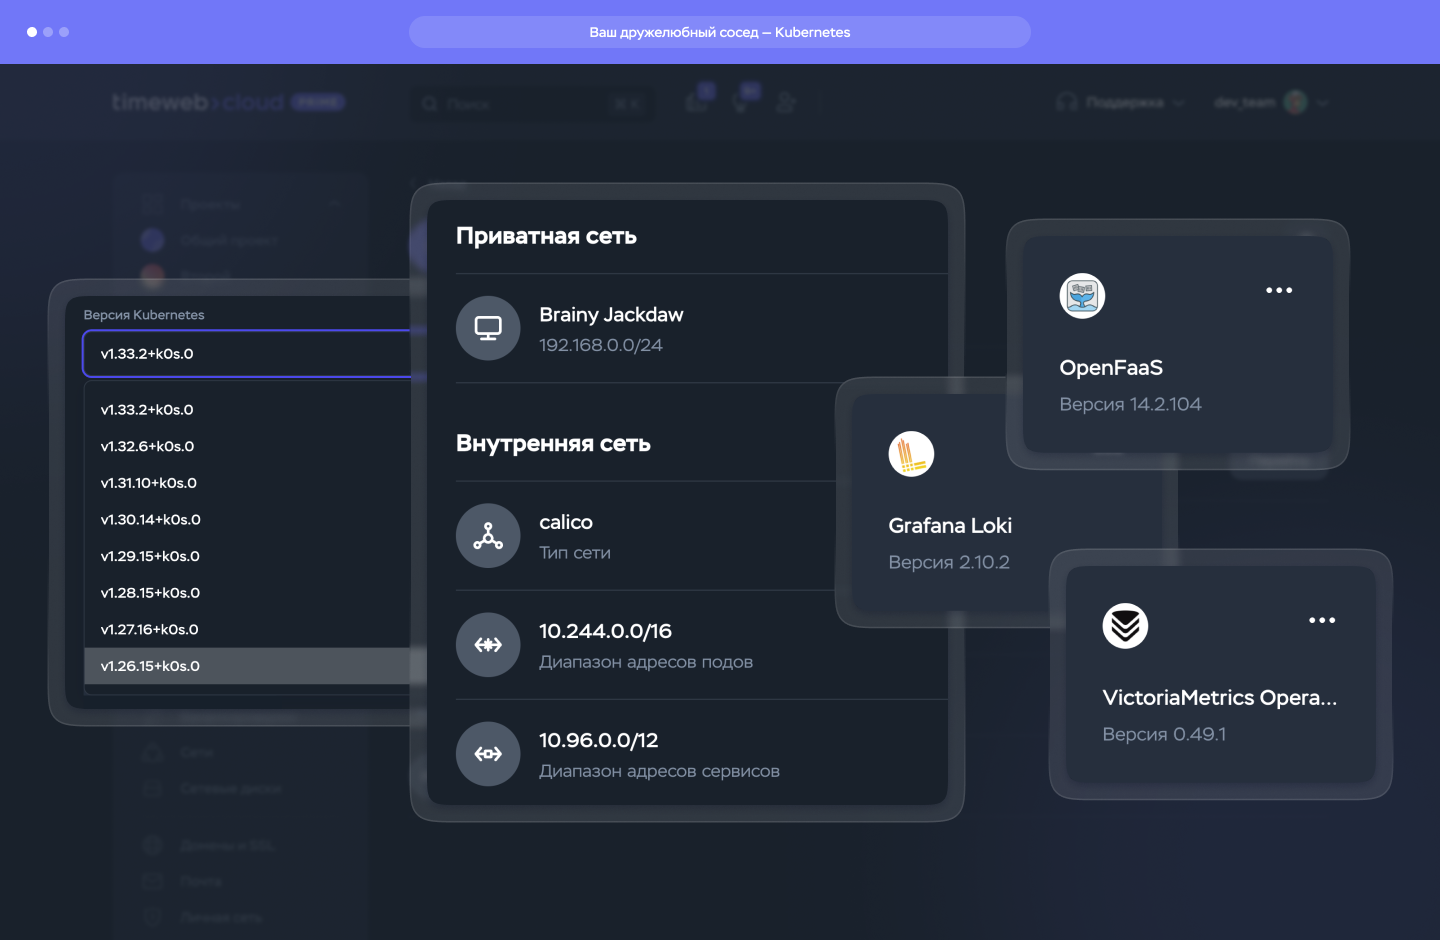1440x940 pixels.
Task: Click the 10.244.0.0/16 pod range value
Action: (x=605, y=631)
